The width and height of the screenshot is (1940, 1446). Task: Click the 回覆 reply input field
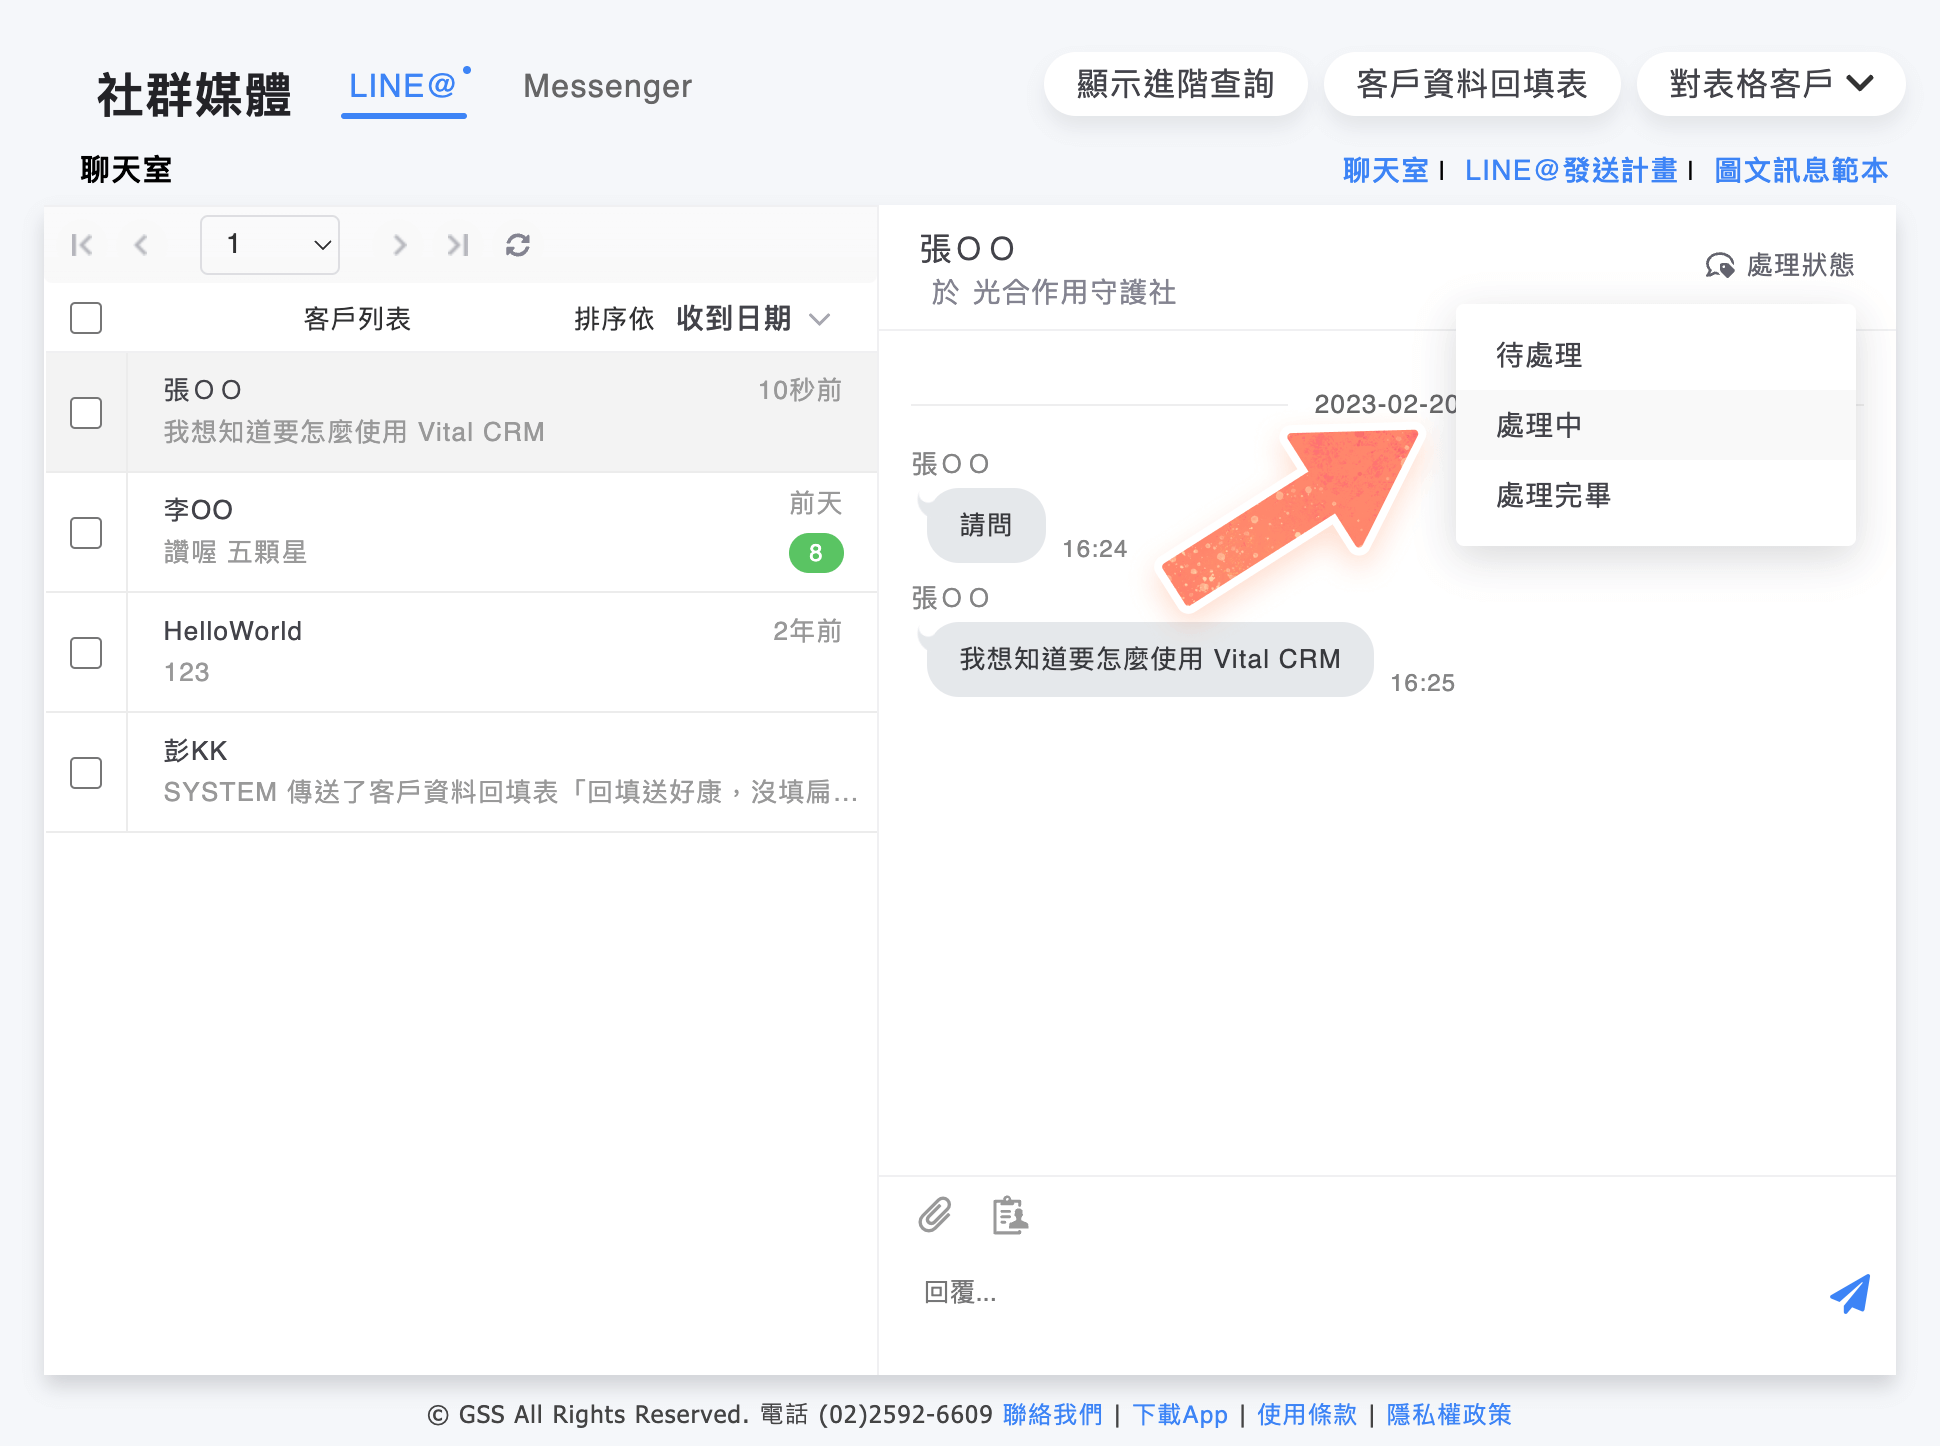[x=1360, y=1293]
